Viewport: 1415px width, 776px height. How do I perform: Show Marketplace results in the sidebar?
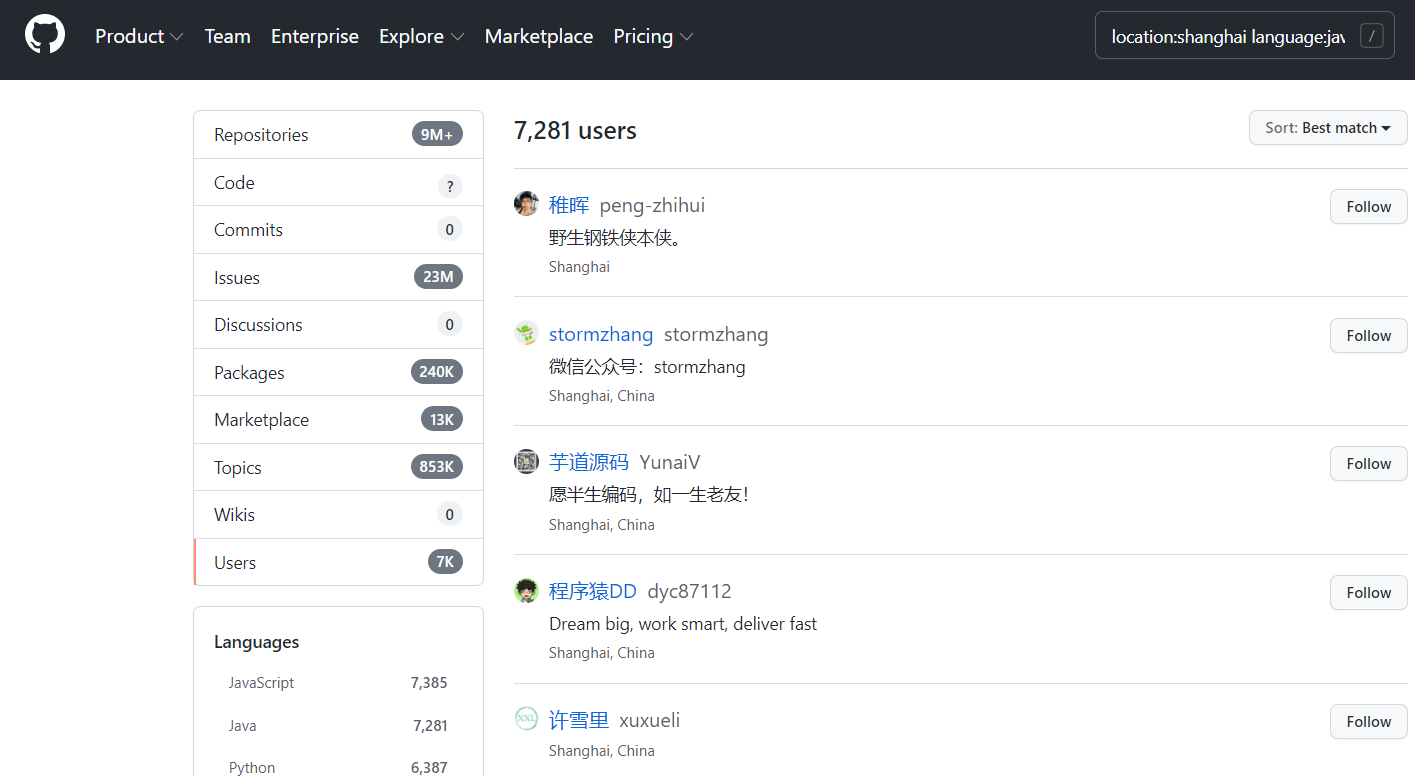[x=338, y=420]
